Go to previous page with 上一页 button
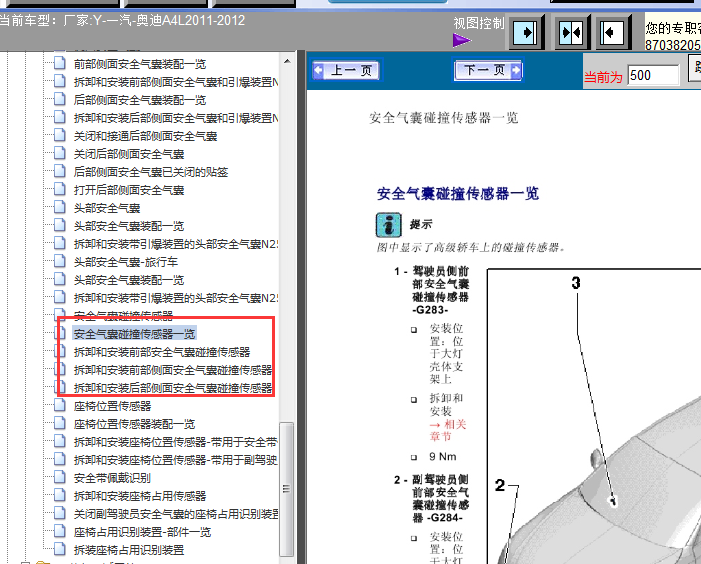This screenshot has width=701, height=564. pos(346,70)
